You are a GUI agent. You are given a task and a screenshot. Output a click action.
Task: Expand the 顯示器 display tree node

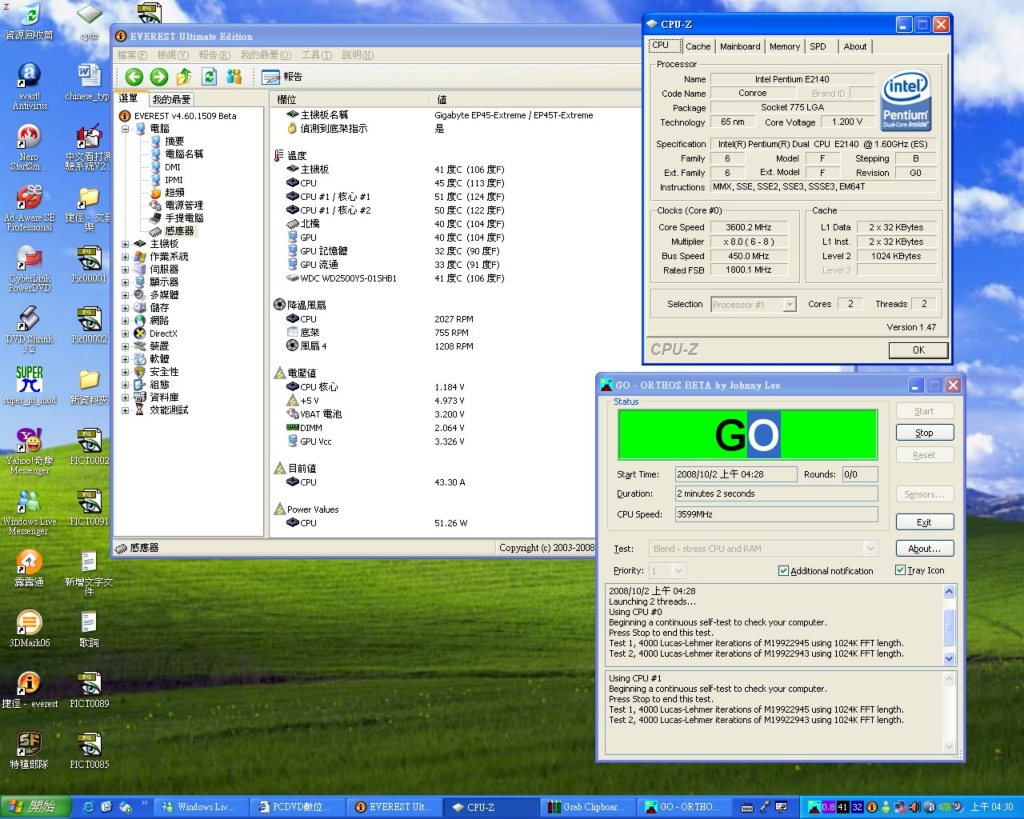pos(125,282)
